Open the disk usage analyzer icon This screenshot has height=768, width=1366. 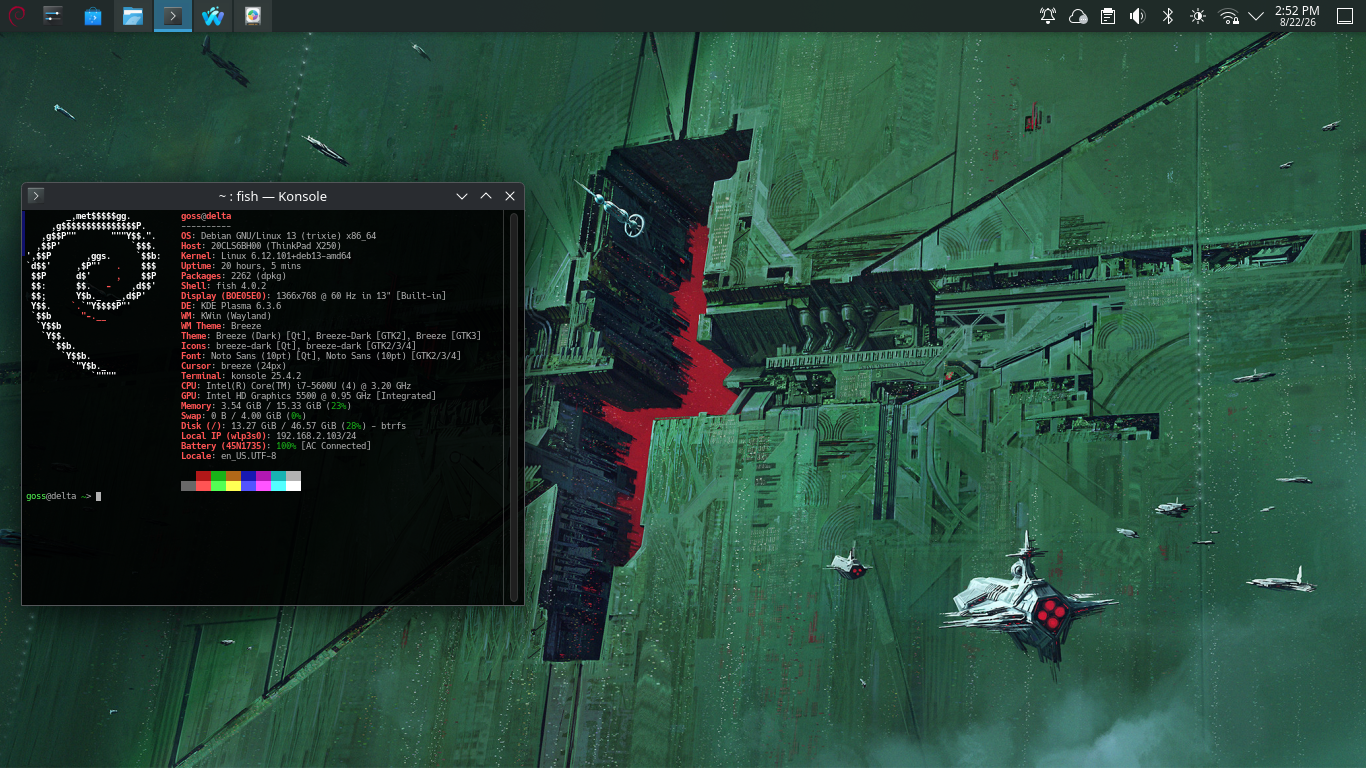(x=253, y=16)
